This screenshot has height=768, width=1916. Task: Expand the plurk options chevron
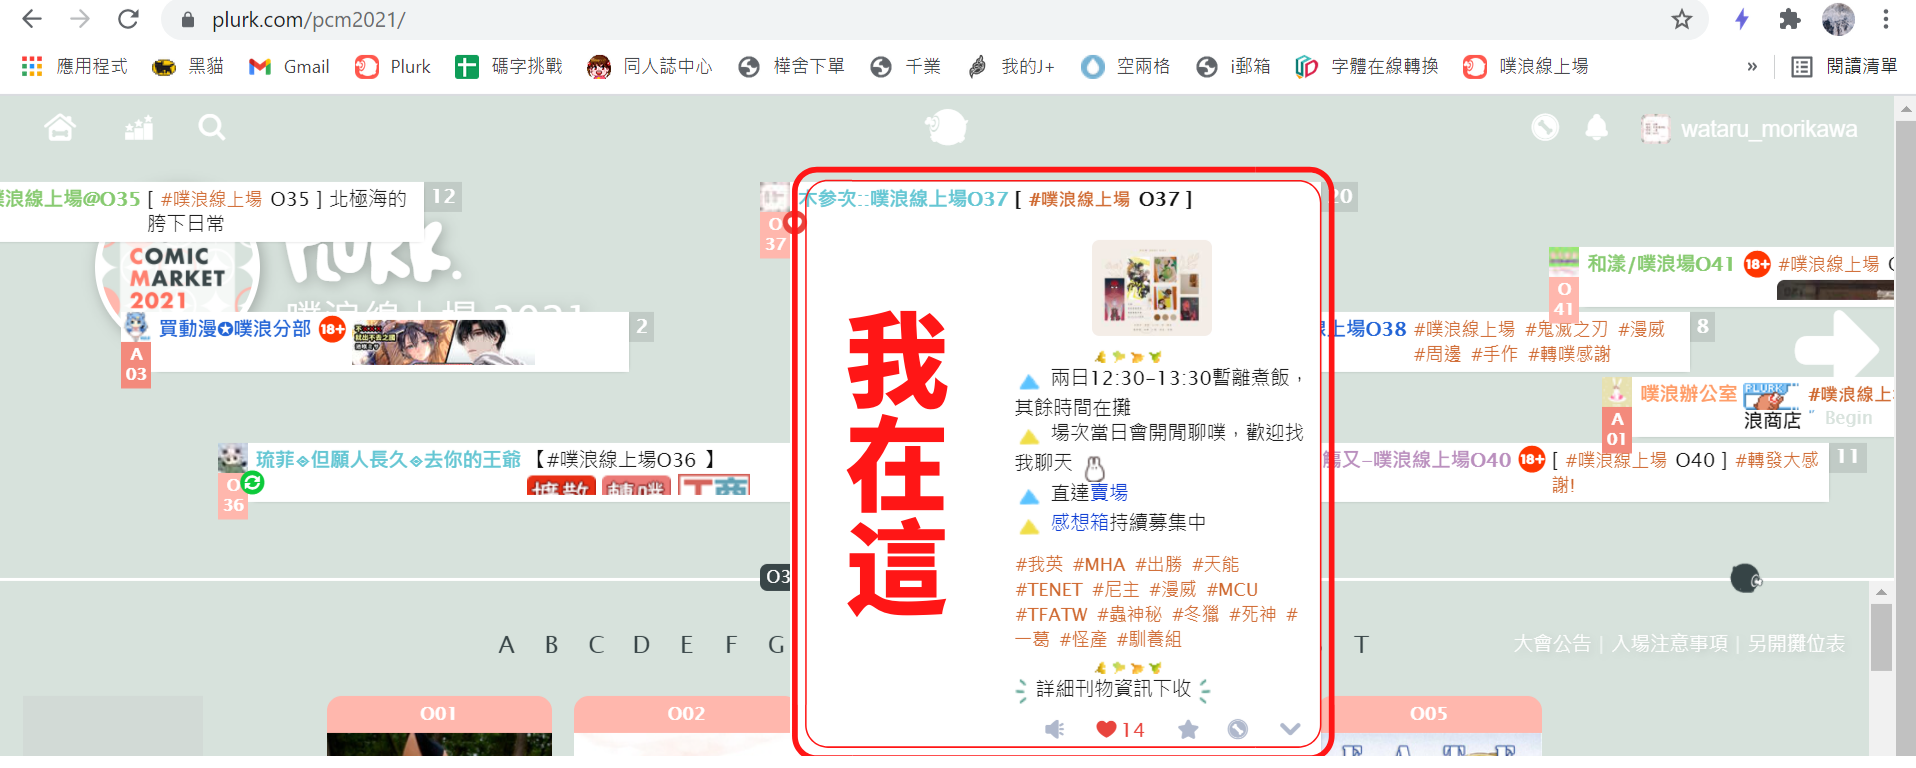pyautogui.click(x=1290, y=730)
